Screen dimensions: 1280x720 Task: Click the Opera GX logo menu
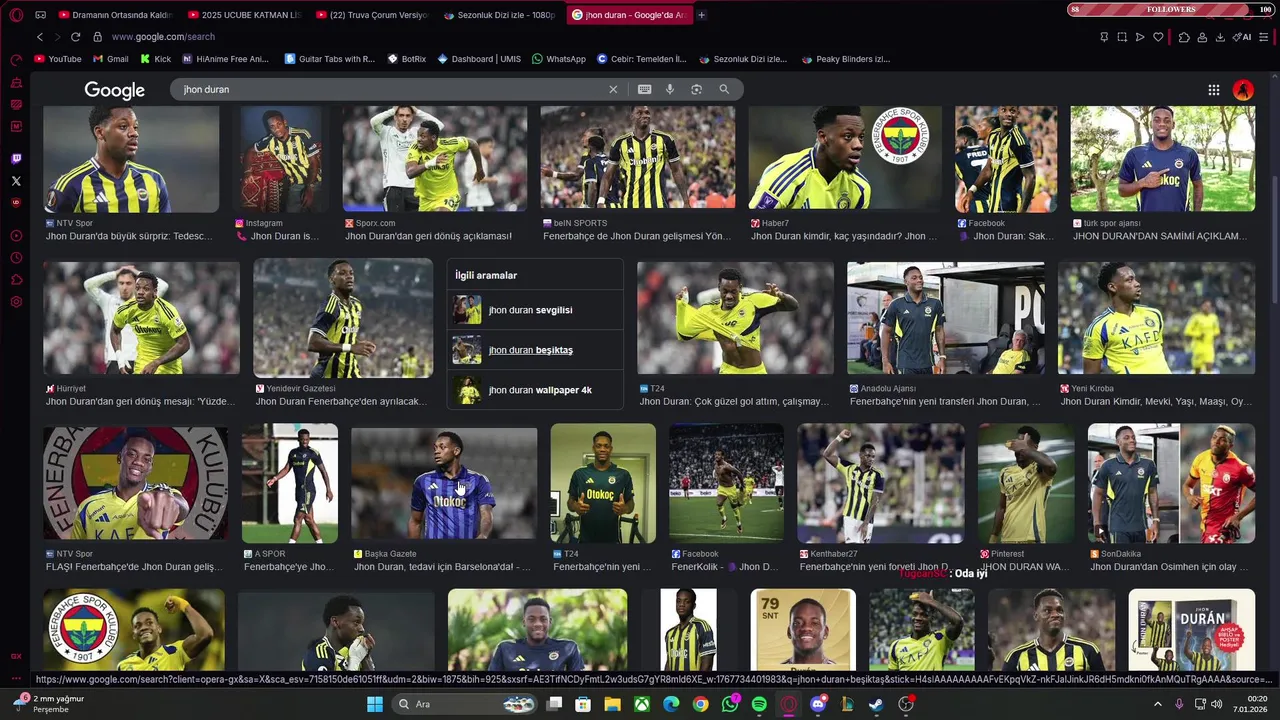[x=16, y=15]
